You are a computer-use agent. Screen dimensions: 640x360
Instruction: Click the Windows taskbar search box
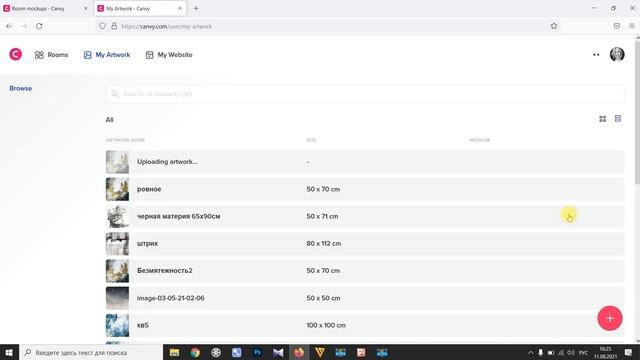(91, 352)
